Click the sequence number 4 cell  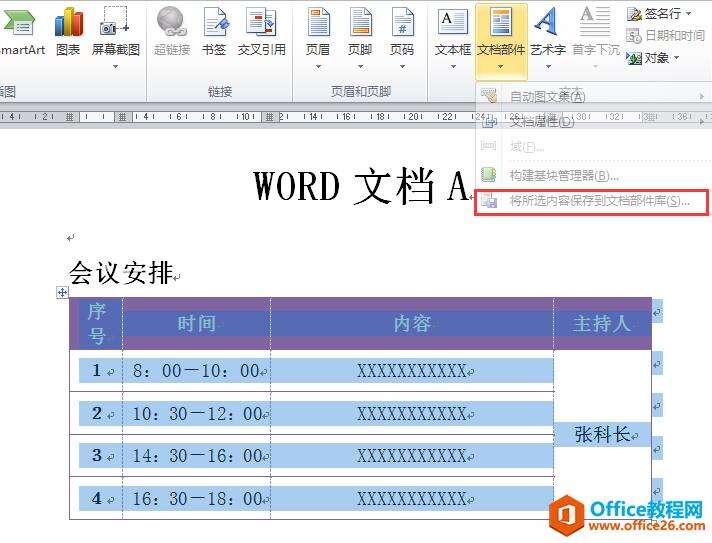(x=96, y=499)
